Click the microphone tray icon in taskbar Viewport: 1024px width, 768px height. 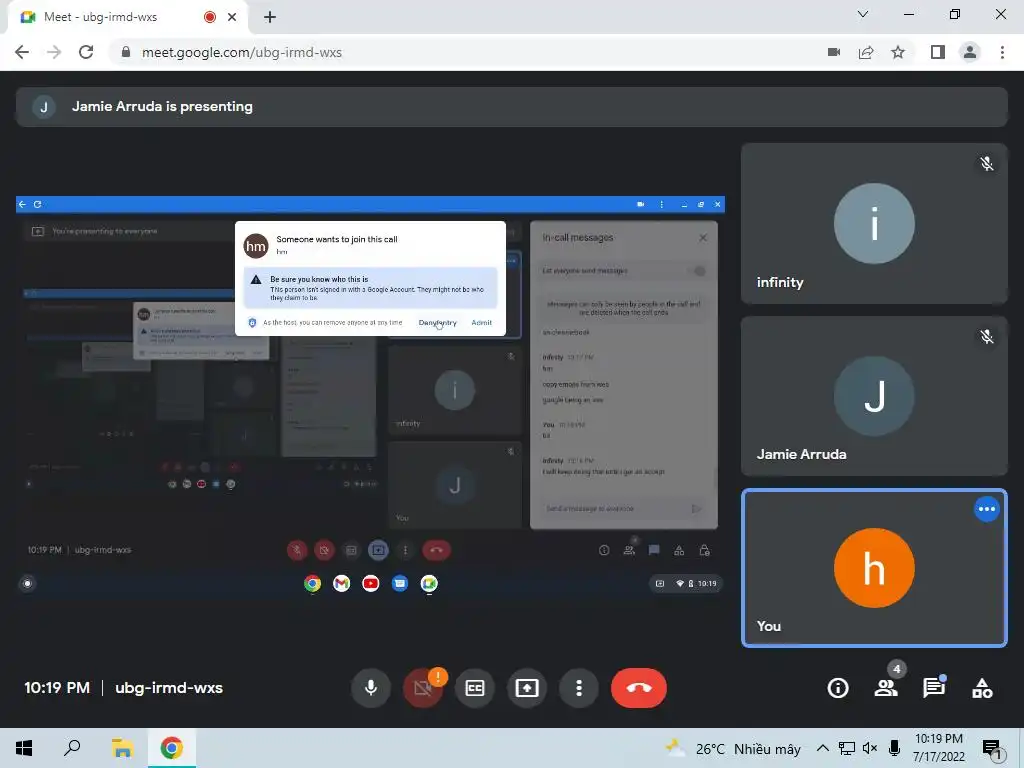pyautogui.click(x=895, y=748)
